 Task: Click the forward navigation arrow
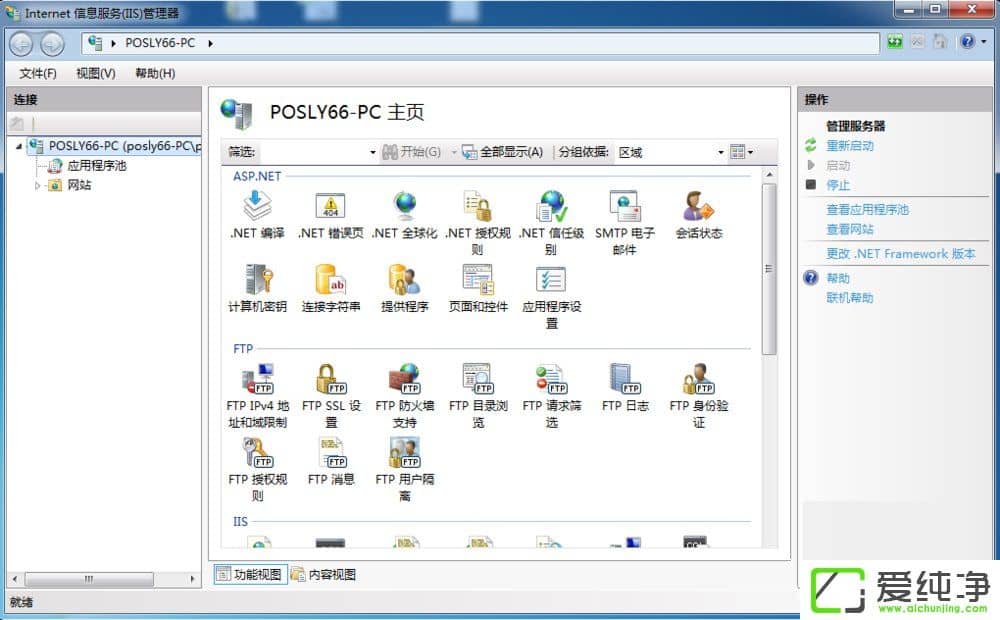[52, 43]
